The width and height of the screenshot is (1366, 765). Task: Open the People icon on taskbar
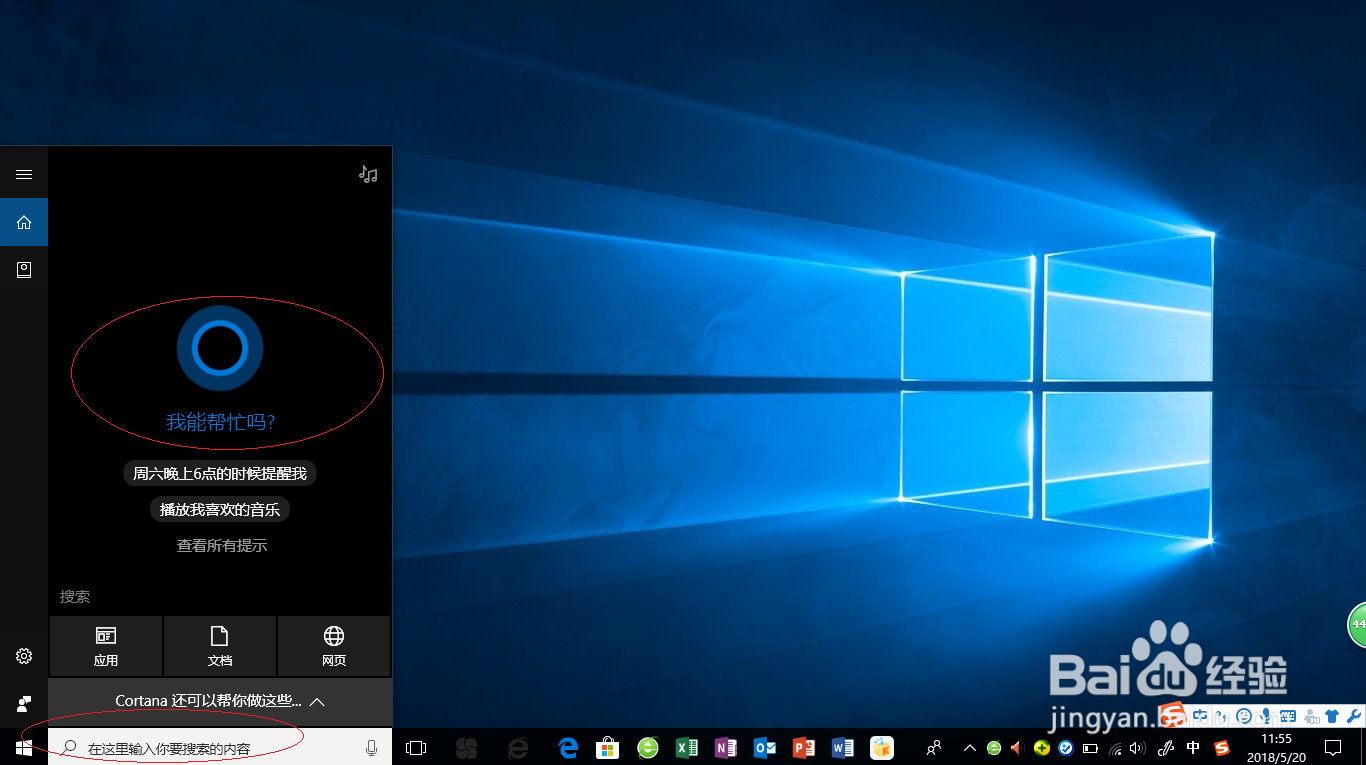click(935, 748)
